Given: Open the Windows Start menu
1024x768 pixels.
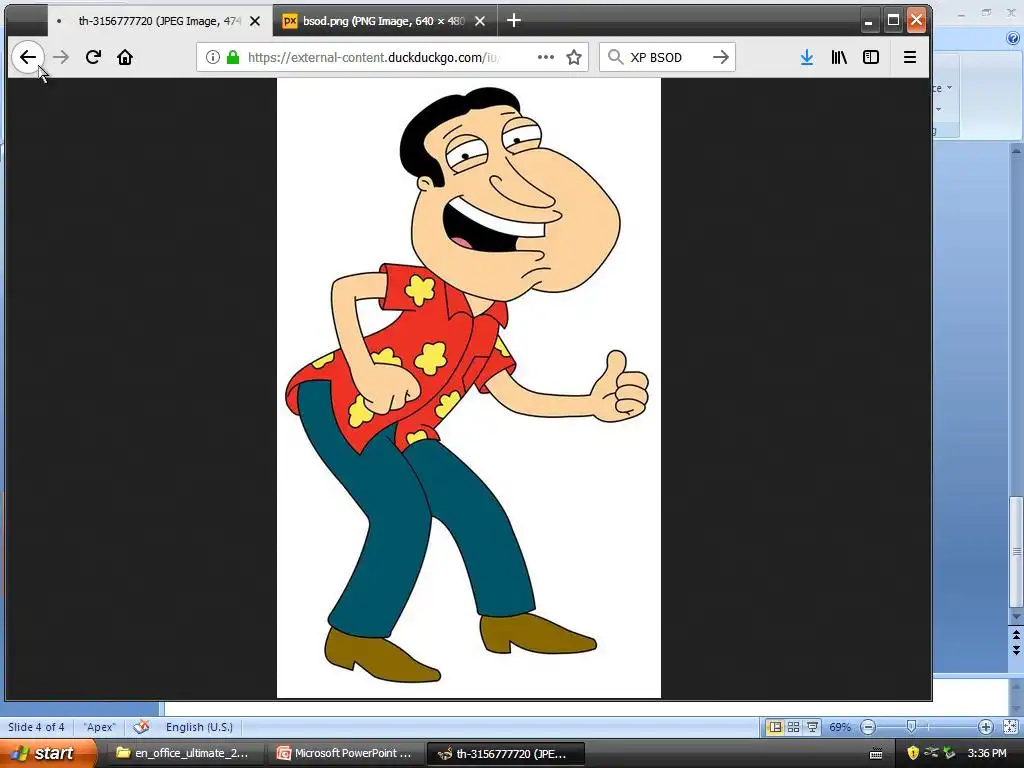Looking at the screenshot, I should [47, 754].
